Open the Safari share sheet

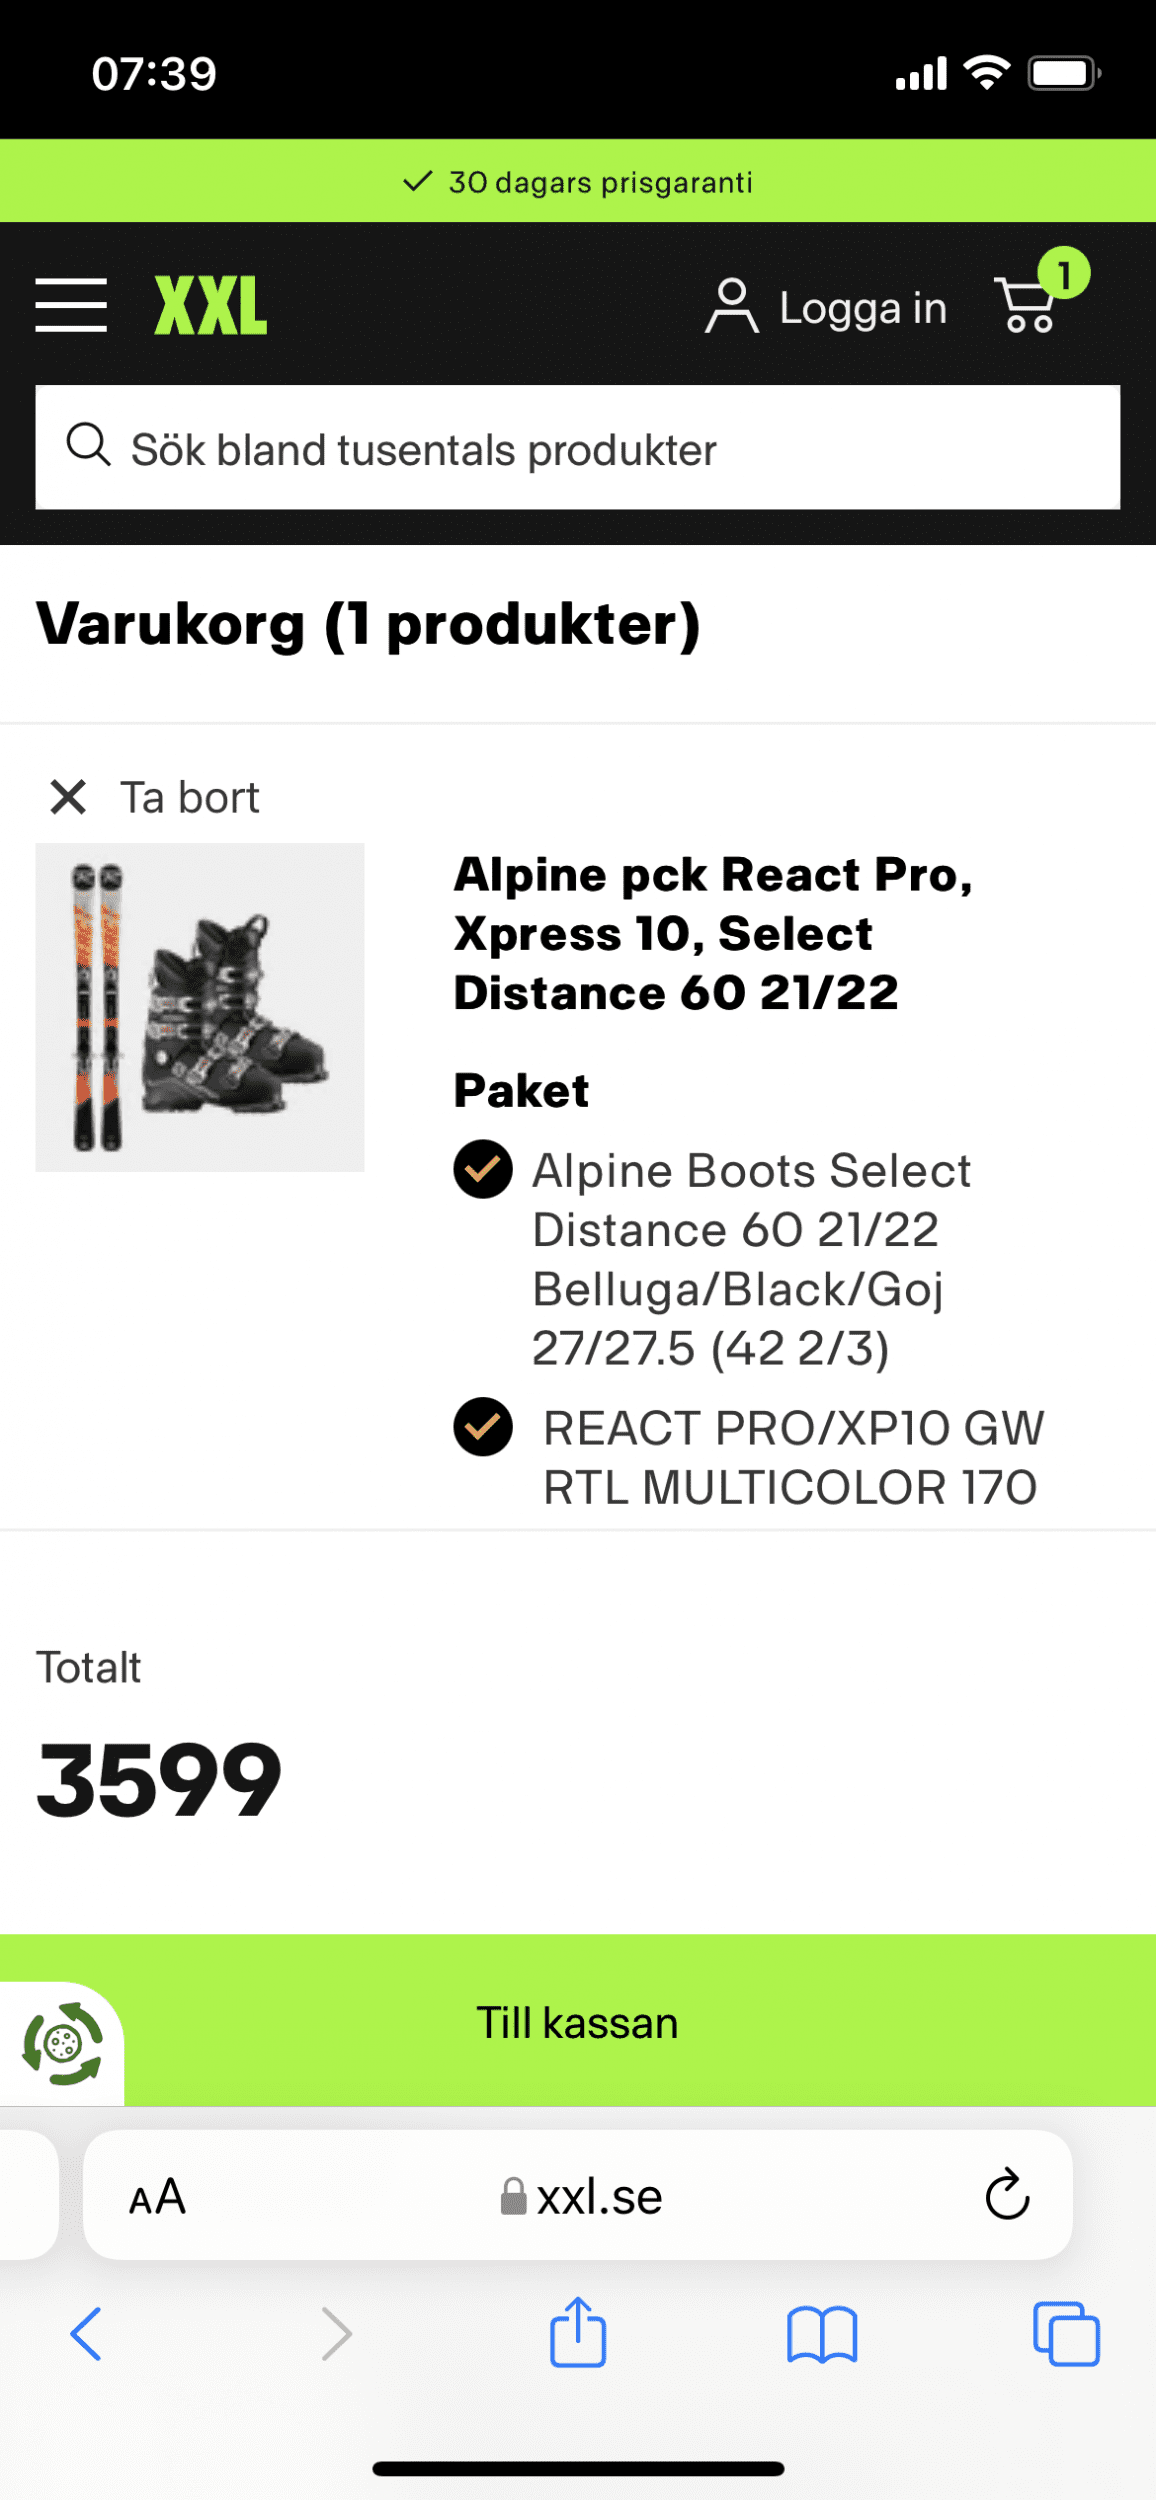click(578, 2333)
